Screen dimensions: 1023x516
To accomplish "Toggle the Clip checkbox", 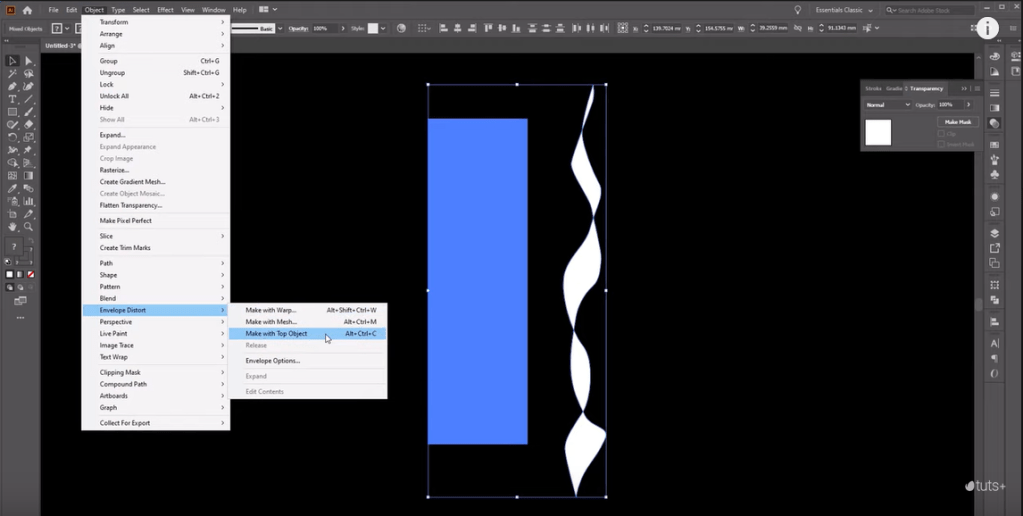I will click(941, 133).
